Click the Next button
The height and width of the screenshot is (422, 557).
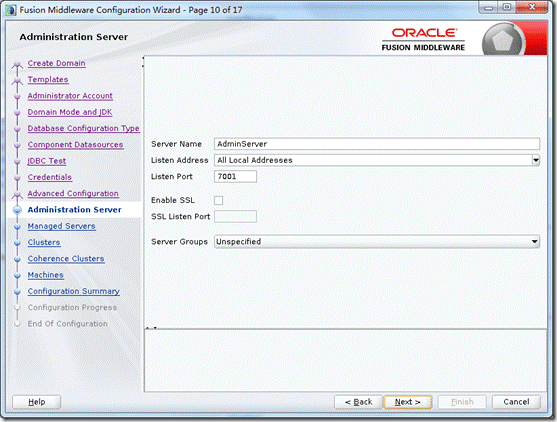click(x=408, y=402)
